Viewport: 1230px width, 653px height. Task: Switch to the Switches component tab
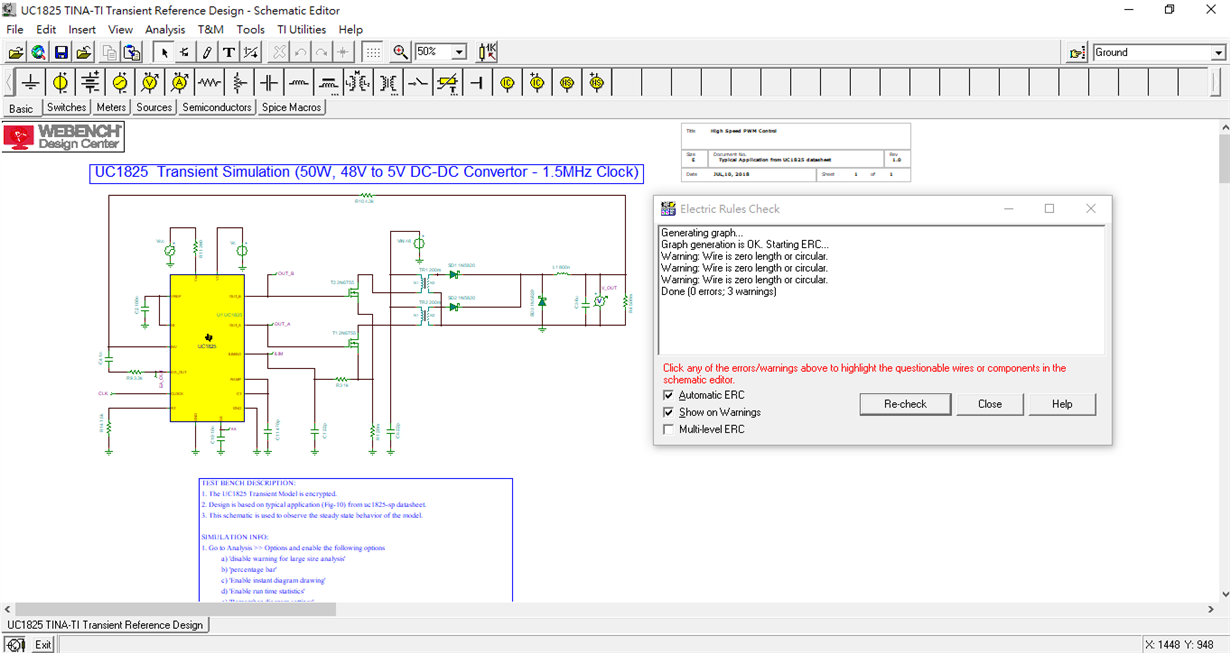tap(67, 107)
